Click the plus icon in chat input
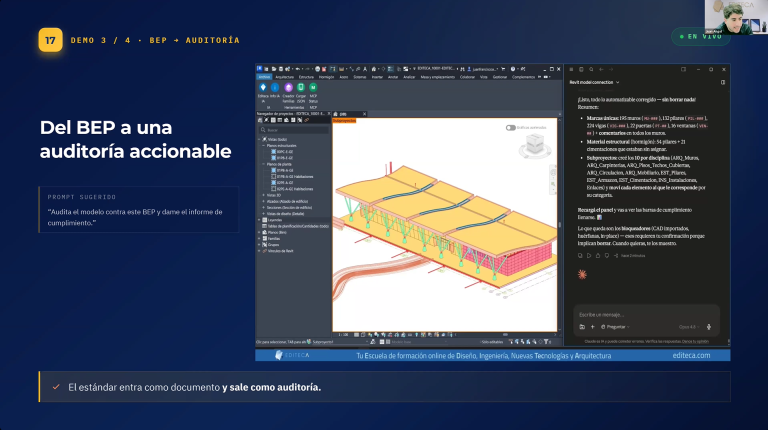This screenshot has height=430, width=768. click(x=592, y=327)
